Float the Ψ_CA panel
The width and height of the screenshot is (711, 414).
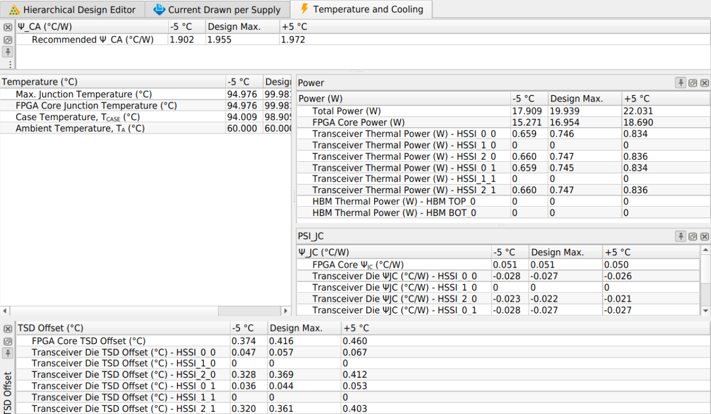coord(8,40)
